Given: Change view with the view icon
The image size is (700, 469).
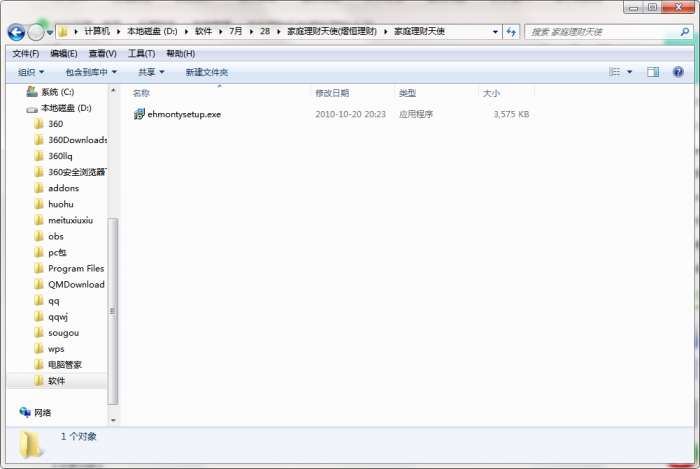Looking at the screenshot, I should pos(615,72).
